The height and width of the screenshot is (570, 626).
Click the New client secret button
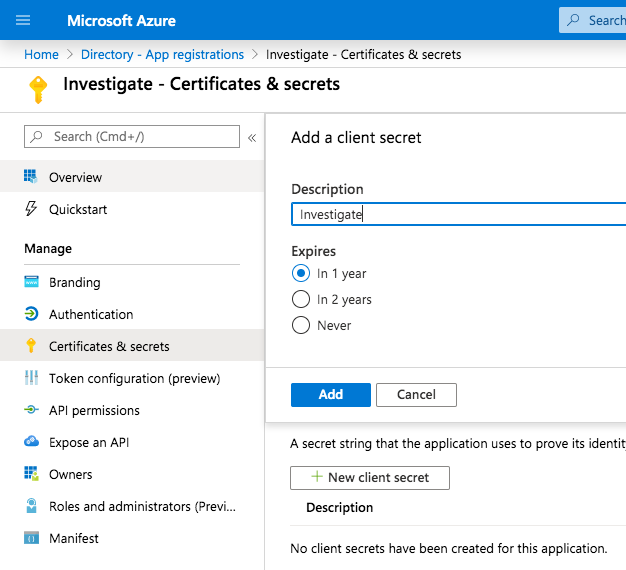369,477
